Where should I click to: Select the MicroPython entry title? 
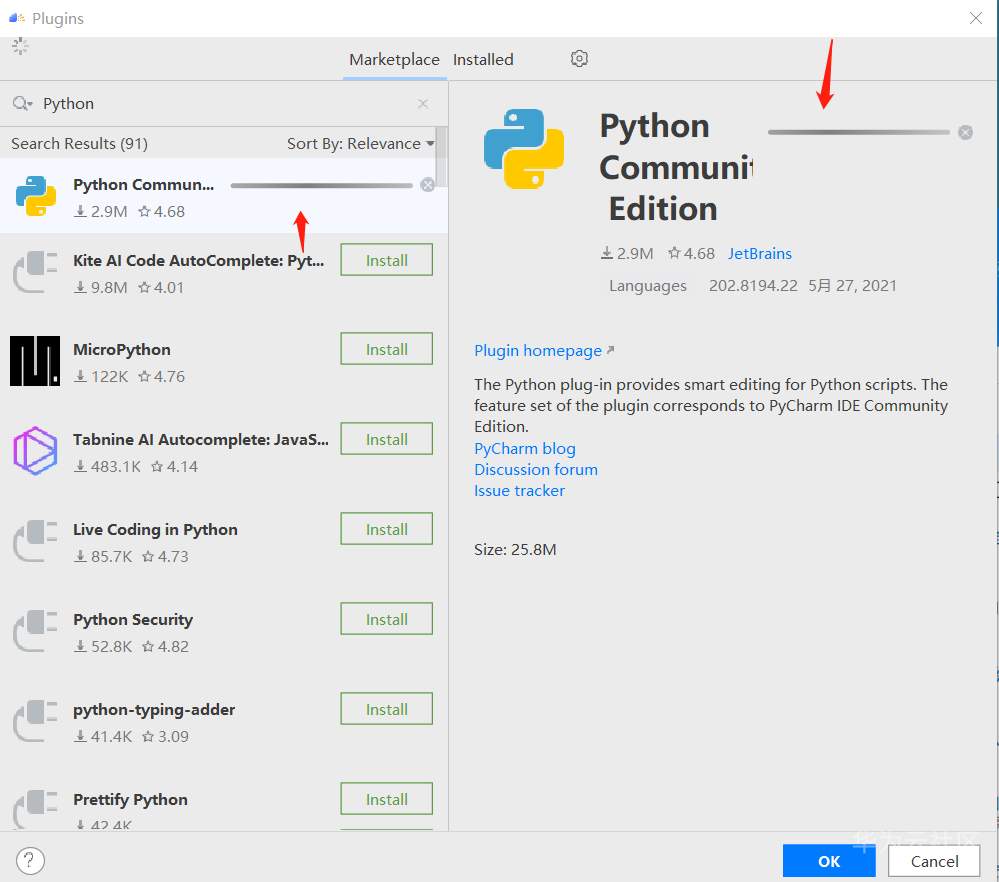[x=122, y=350]
